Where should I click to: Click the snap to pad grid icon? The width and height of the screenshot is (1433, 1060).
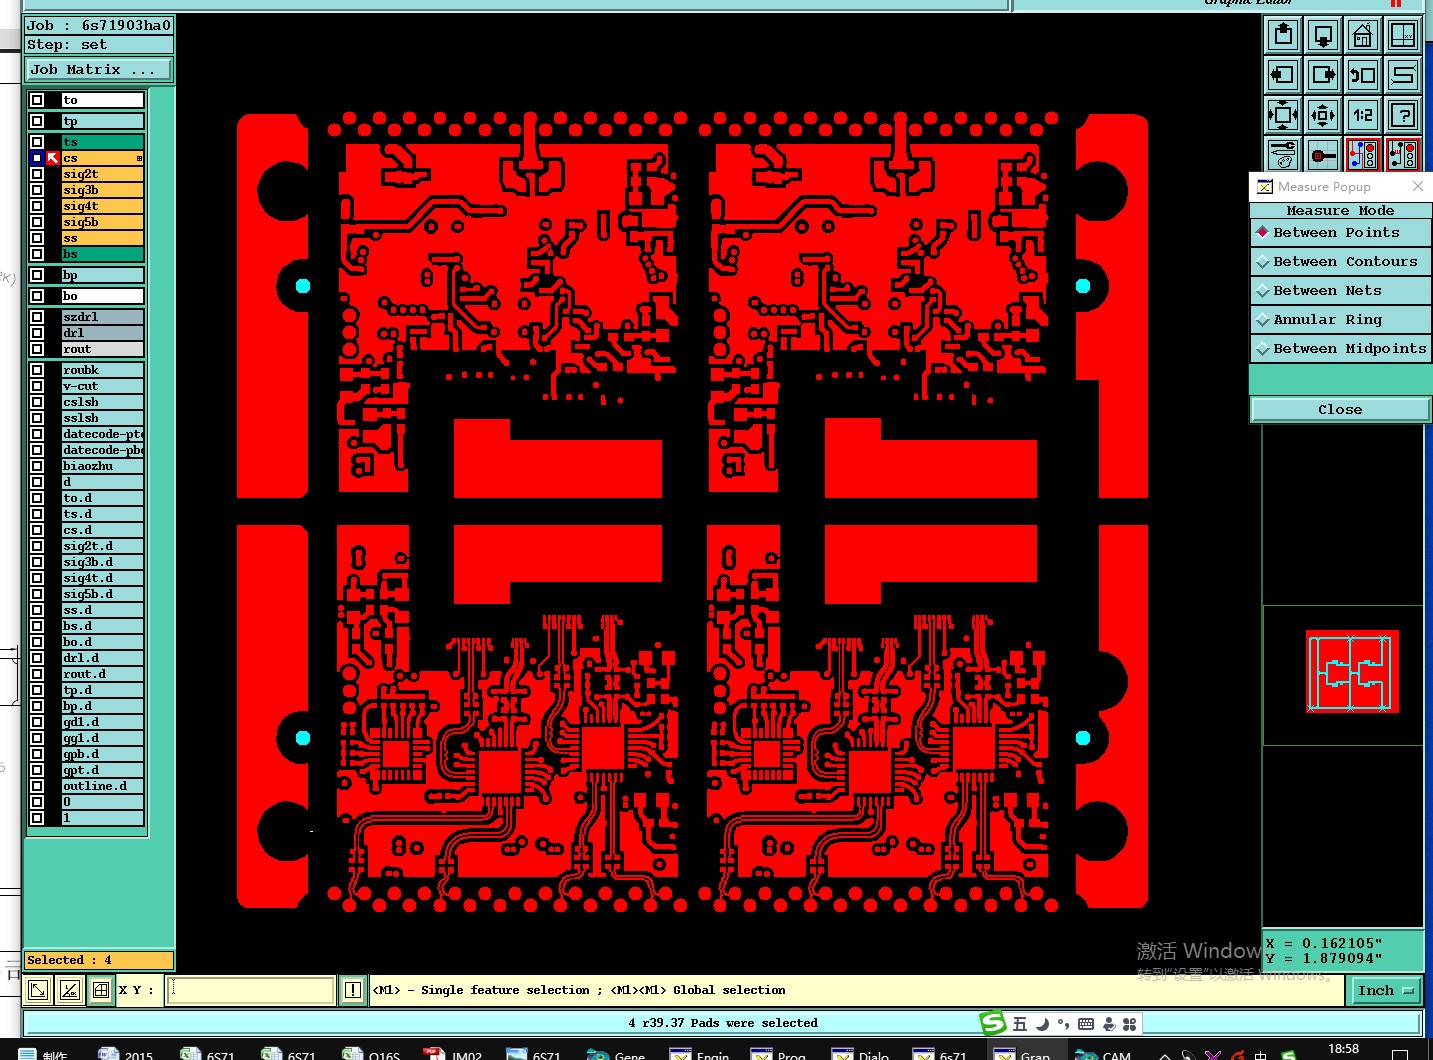point(1323,154)
